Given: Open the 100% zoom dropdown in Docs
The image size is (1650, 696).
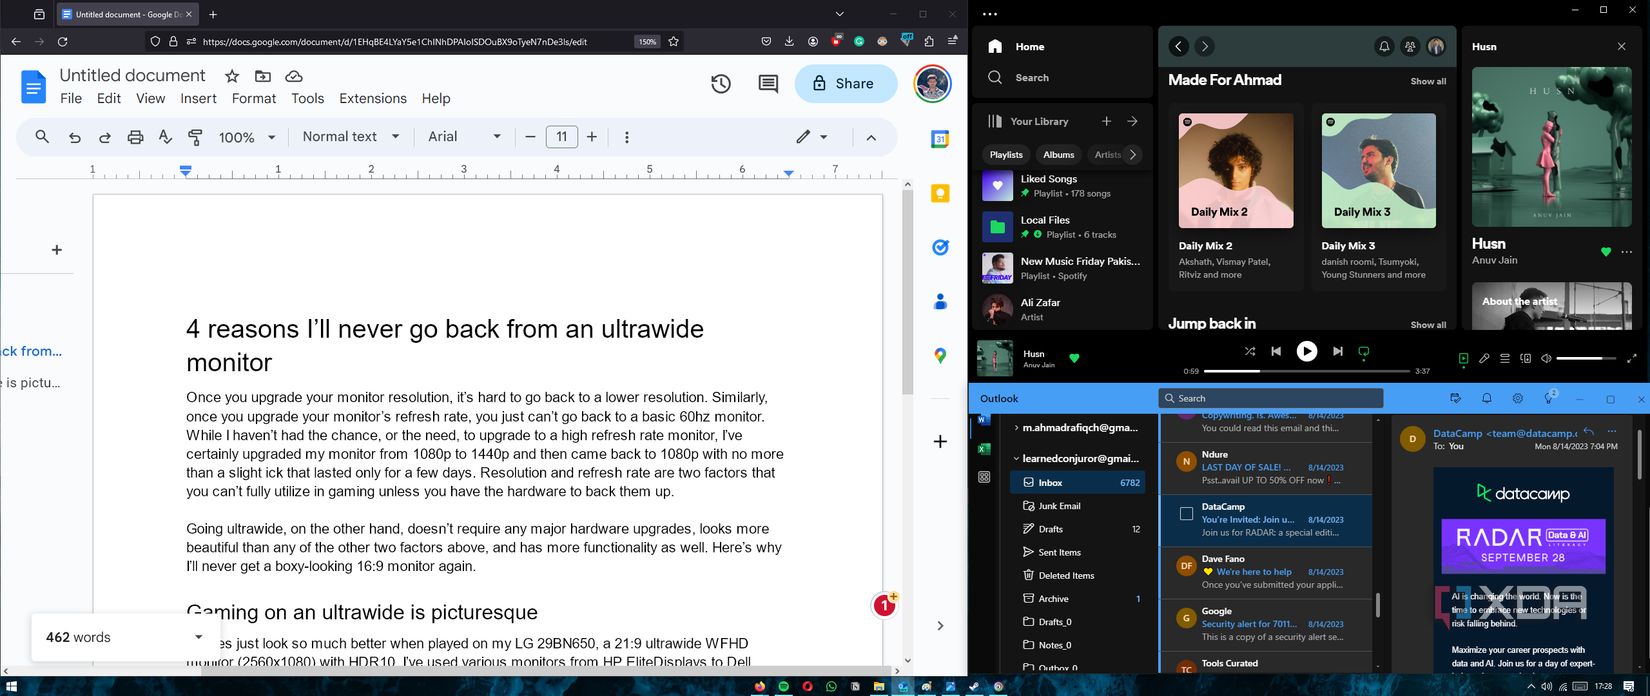Looking at the screenshot, I should tap(247, 137).
